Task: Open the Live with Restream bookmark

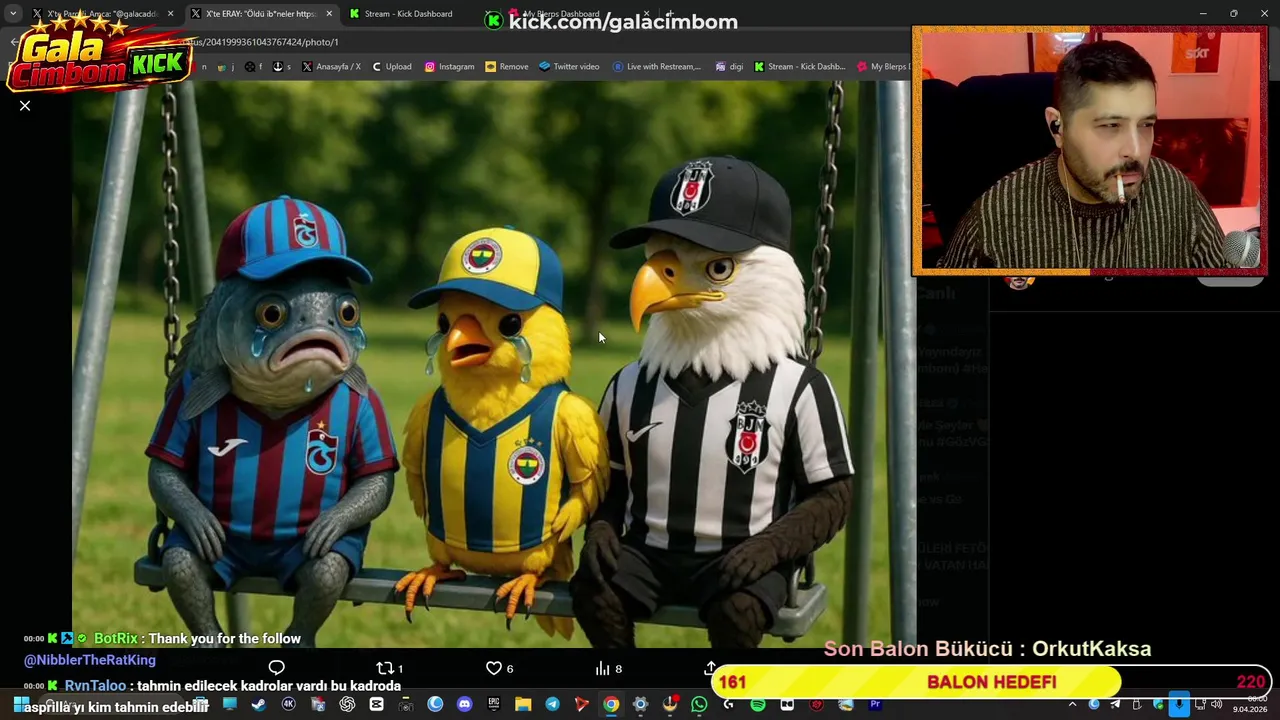Action: pos(657,67)
